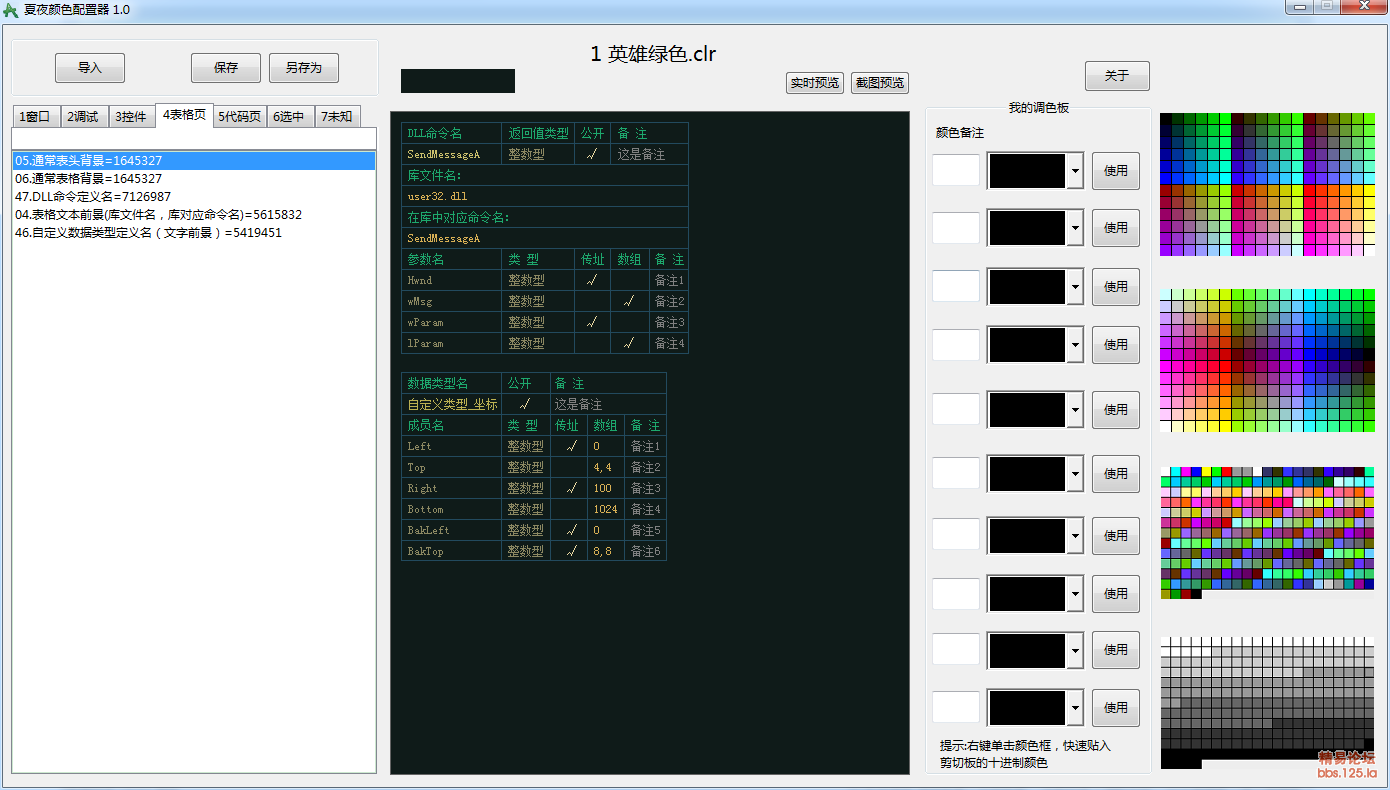Viewport: 1390px width, 790px height.
Task: Click the 我的调色板 group title
Action: pos(1038,107)
